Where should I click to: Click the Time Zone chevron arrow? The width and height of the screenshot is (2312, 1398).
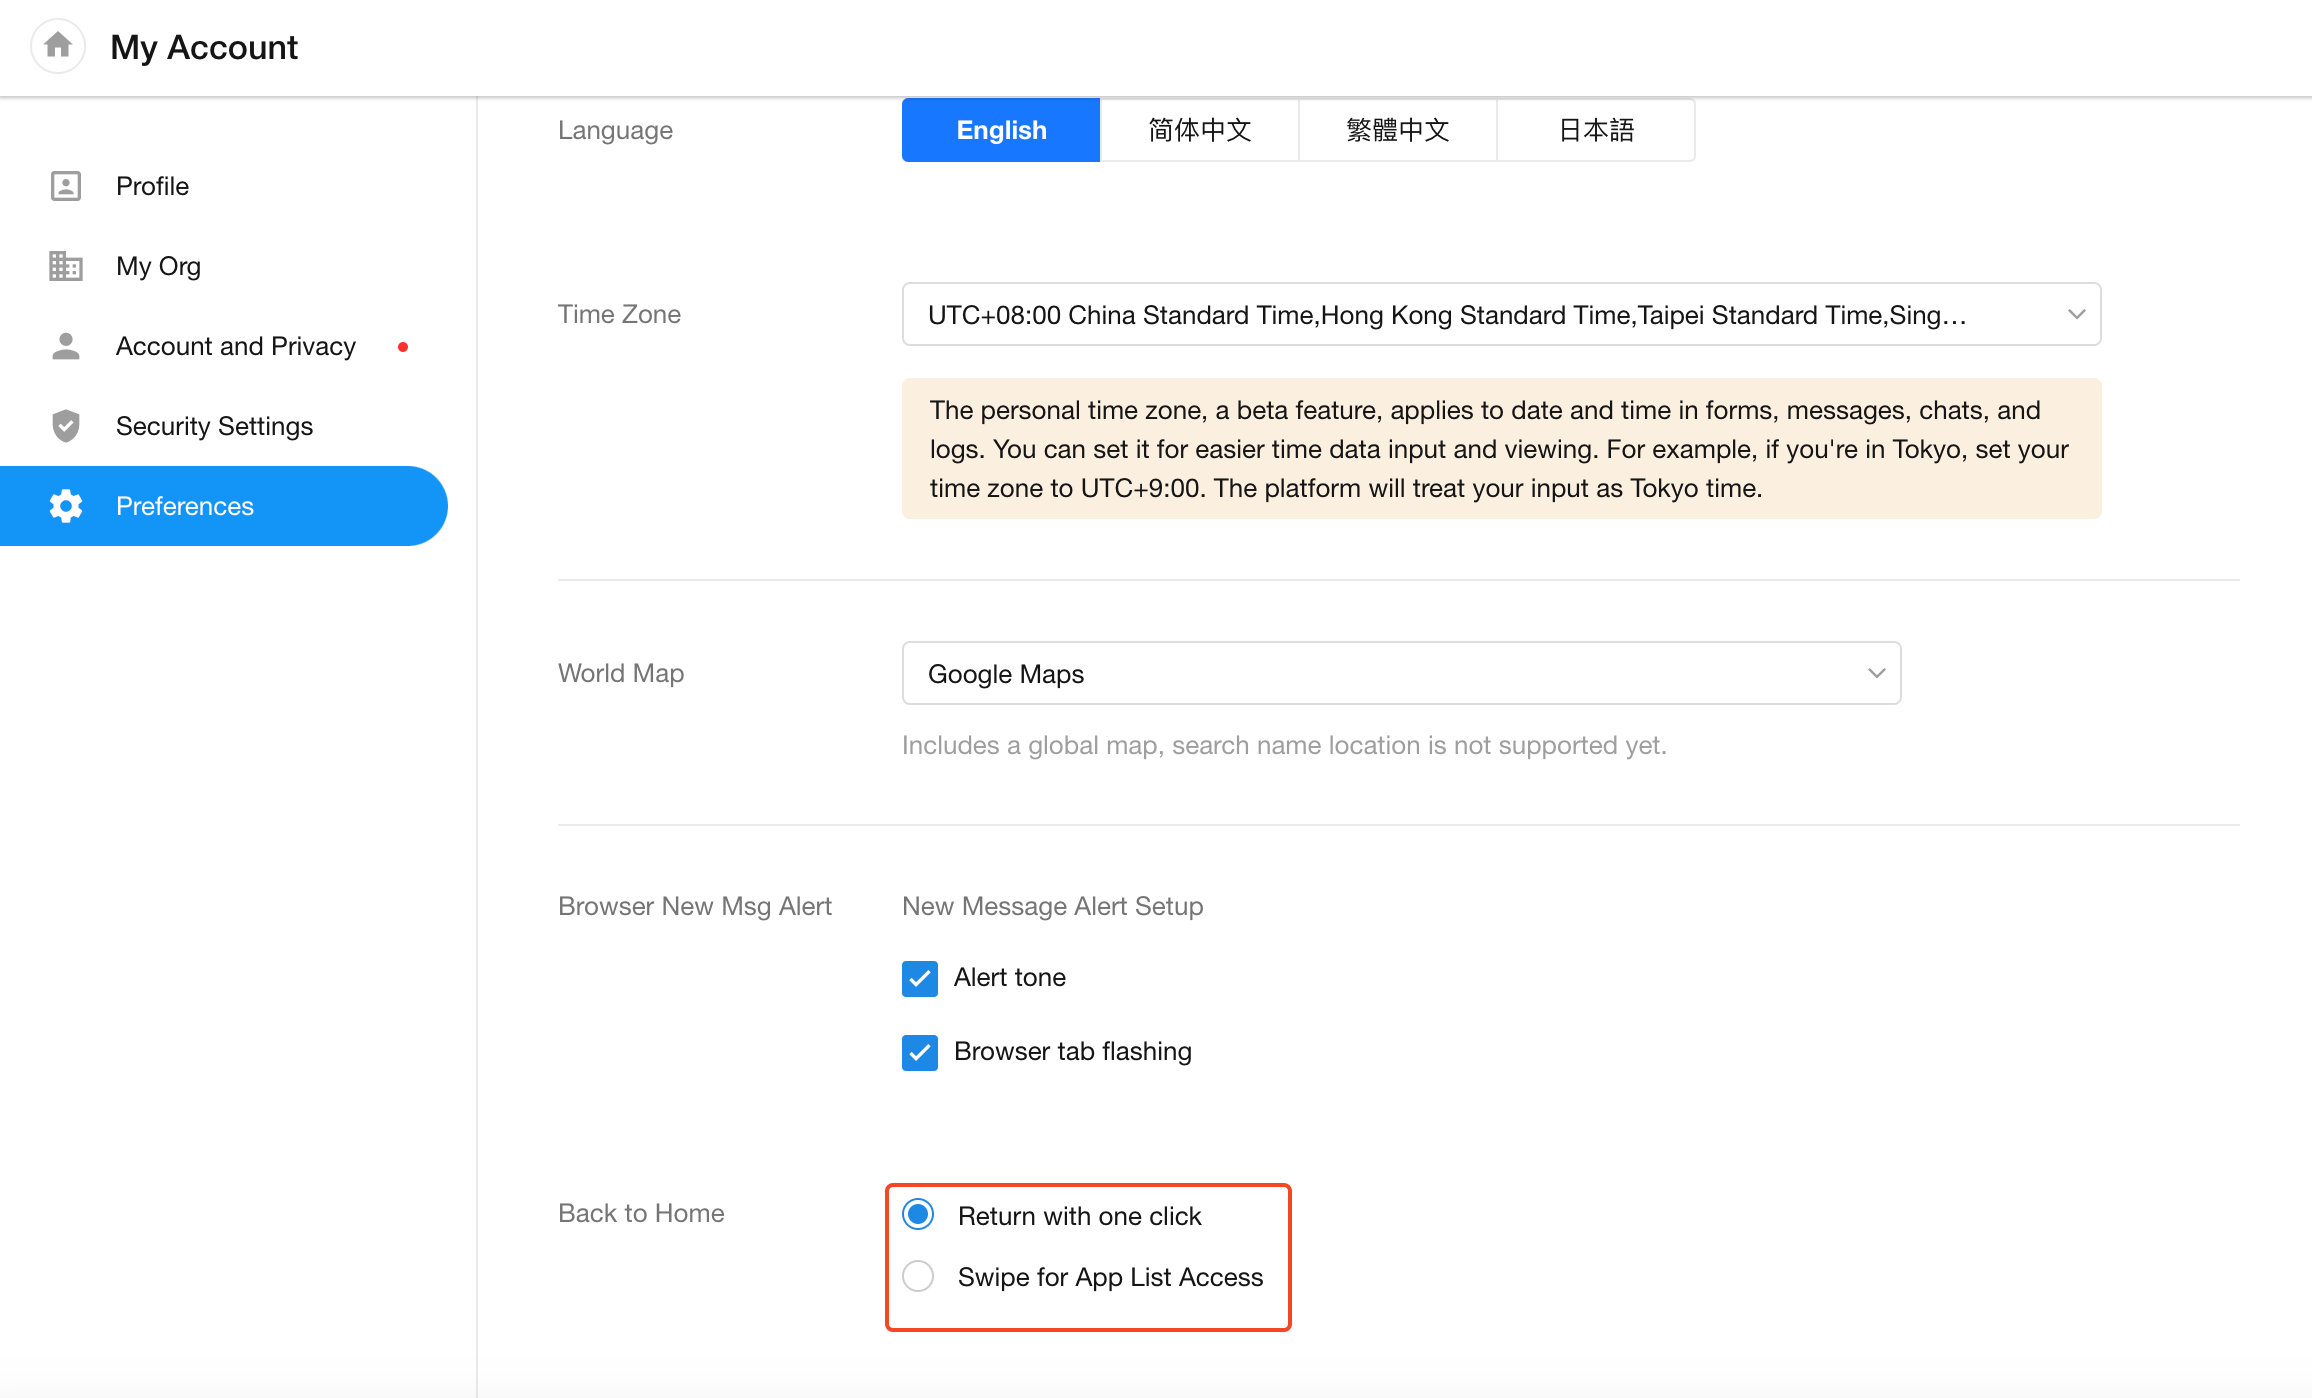pyautogui.click(x=2076, y=314)
